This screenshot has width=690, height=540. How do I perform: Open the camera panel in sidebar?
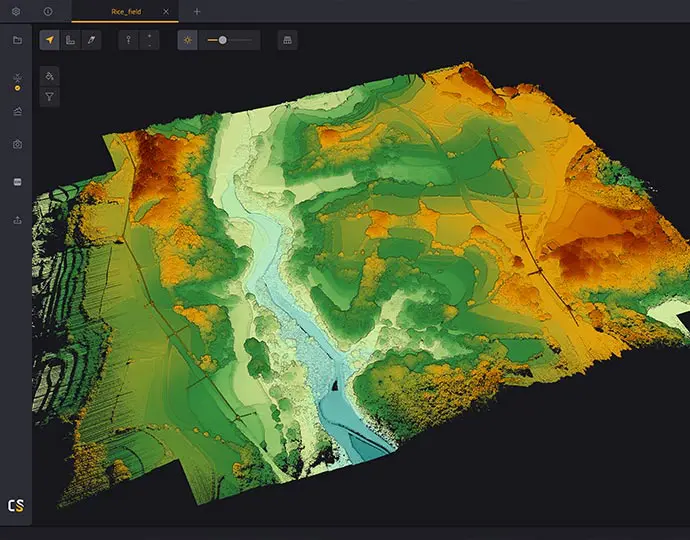17,145
